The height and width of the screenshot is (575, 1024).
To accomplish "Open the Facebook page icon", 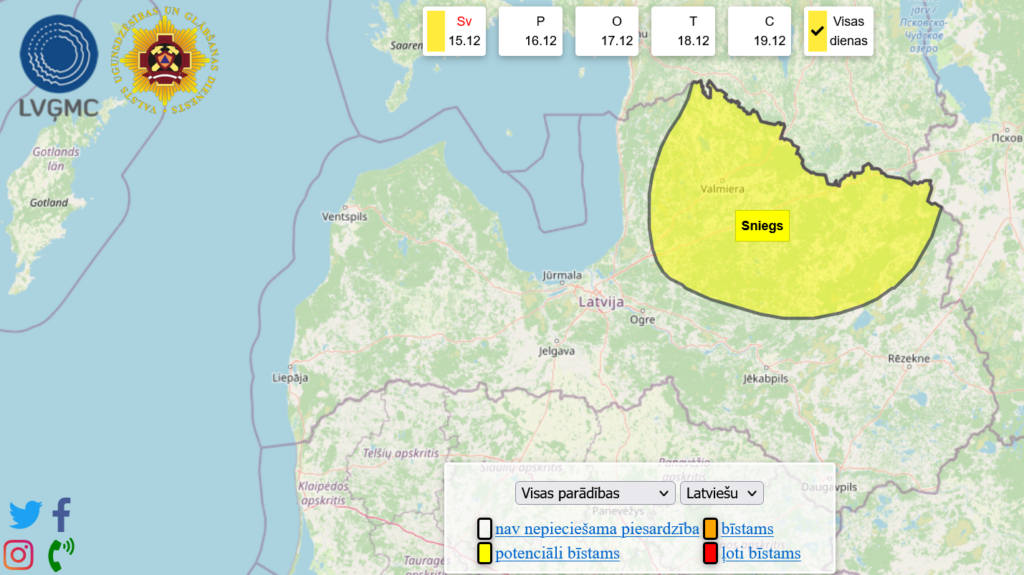I will [x=62, y=514].
